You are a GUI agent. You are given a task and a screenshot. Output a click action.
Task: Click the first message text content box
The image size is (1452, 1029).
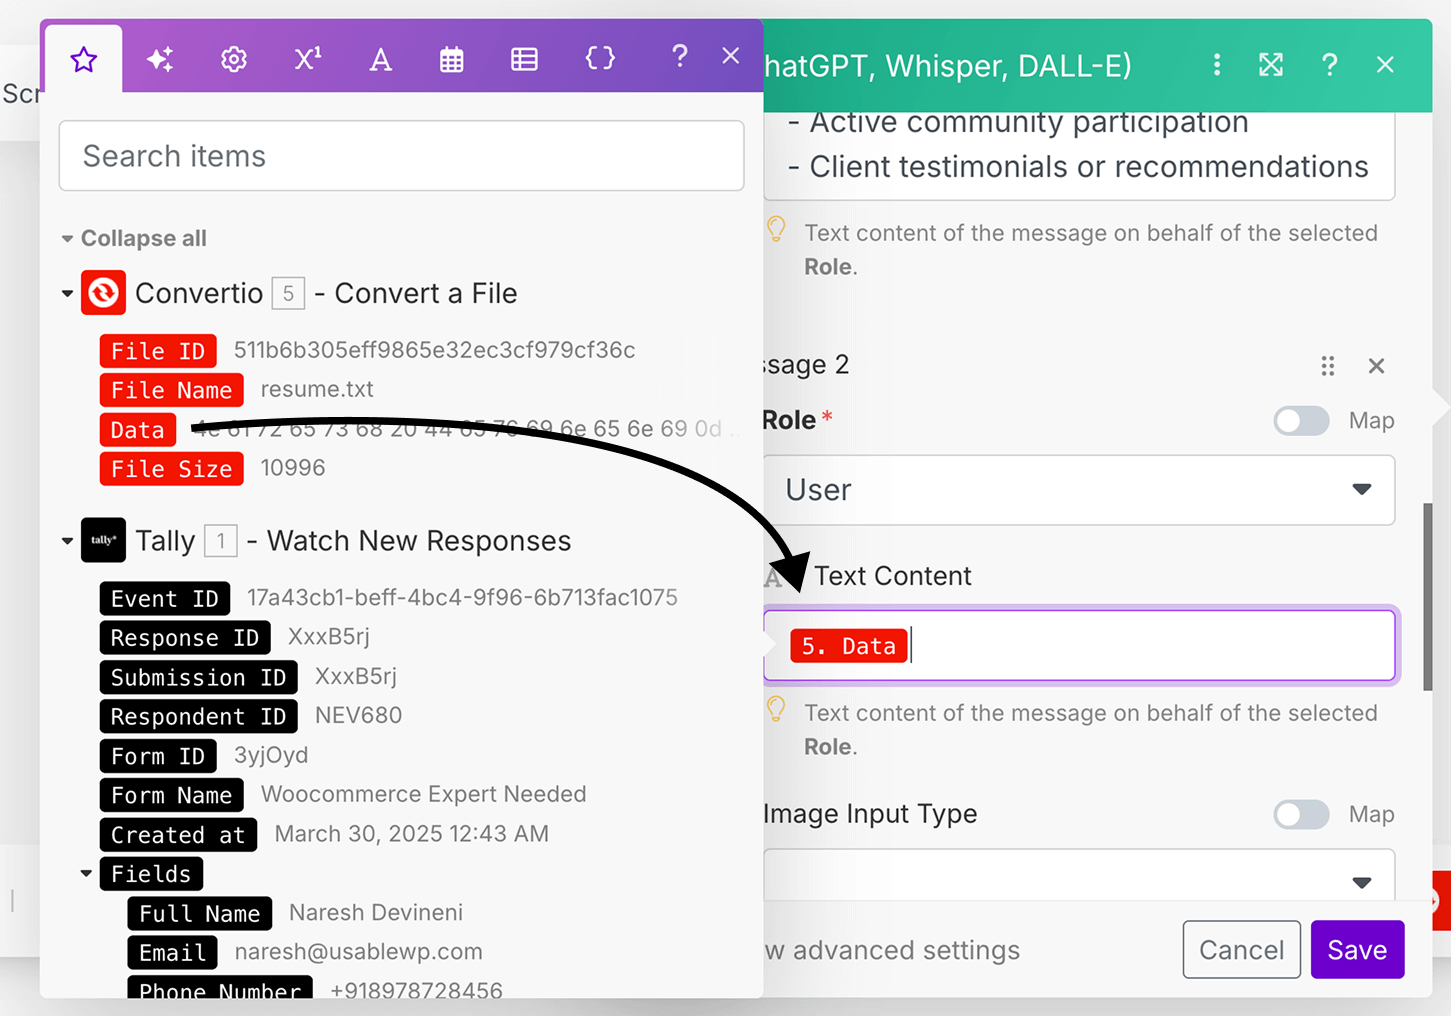[x=1079, y=156]
